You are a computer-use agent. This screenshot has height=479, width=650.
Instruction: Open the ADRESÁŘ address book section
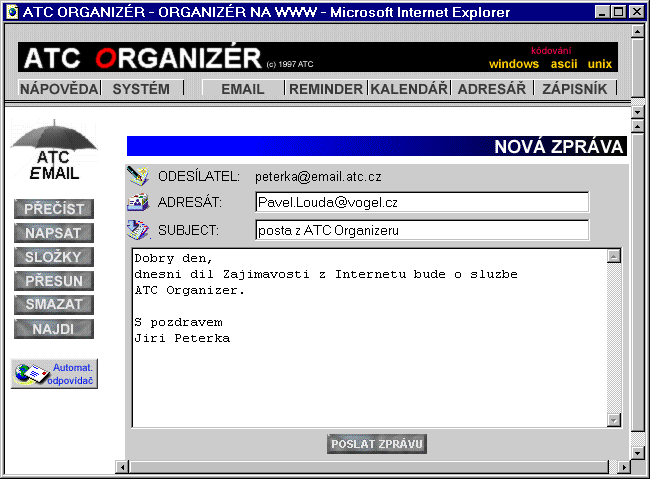click(x=492, y=88)
